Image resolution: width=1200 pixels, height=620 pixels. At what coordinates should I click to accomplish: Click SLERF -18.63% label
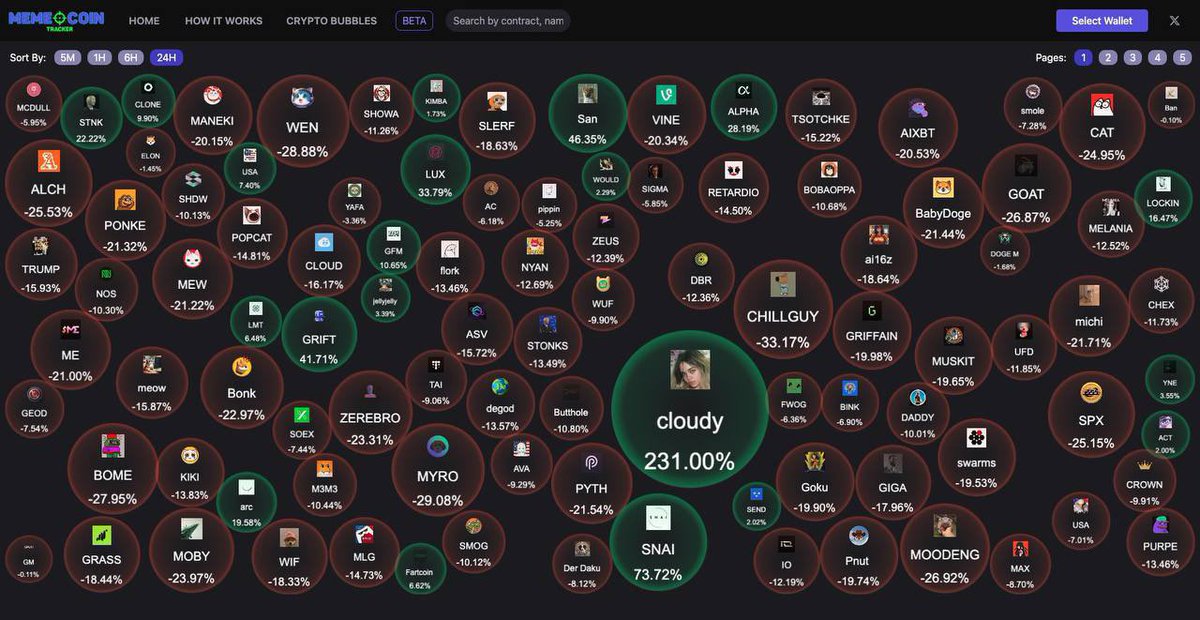tap(497, 136)
